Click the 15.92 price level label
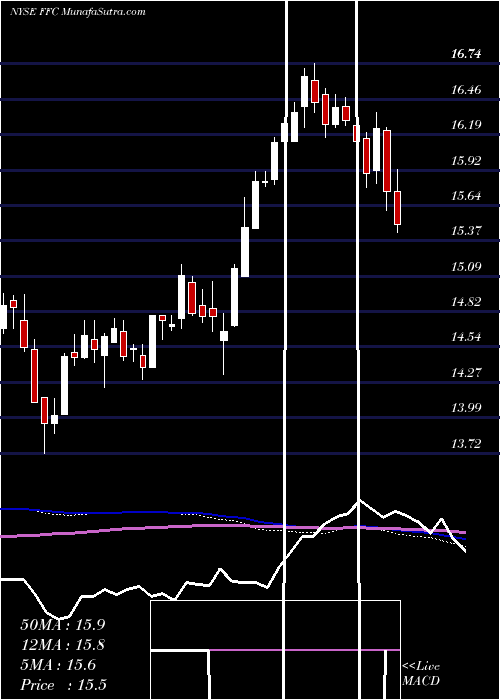Image resolution: width=500 pixels, height=700 pixels. [466, 160]
